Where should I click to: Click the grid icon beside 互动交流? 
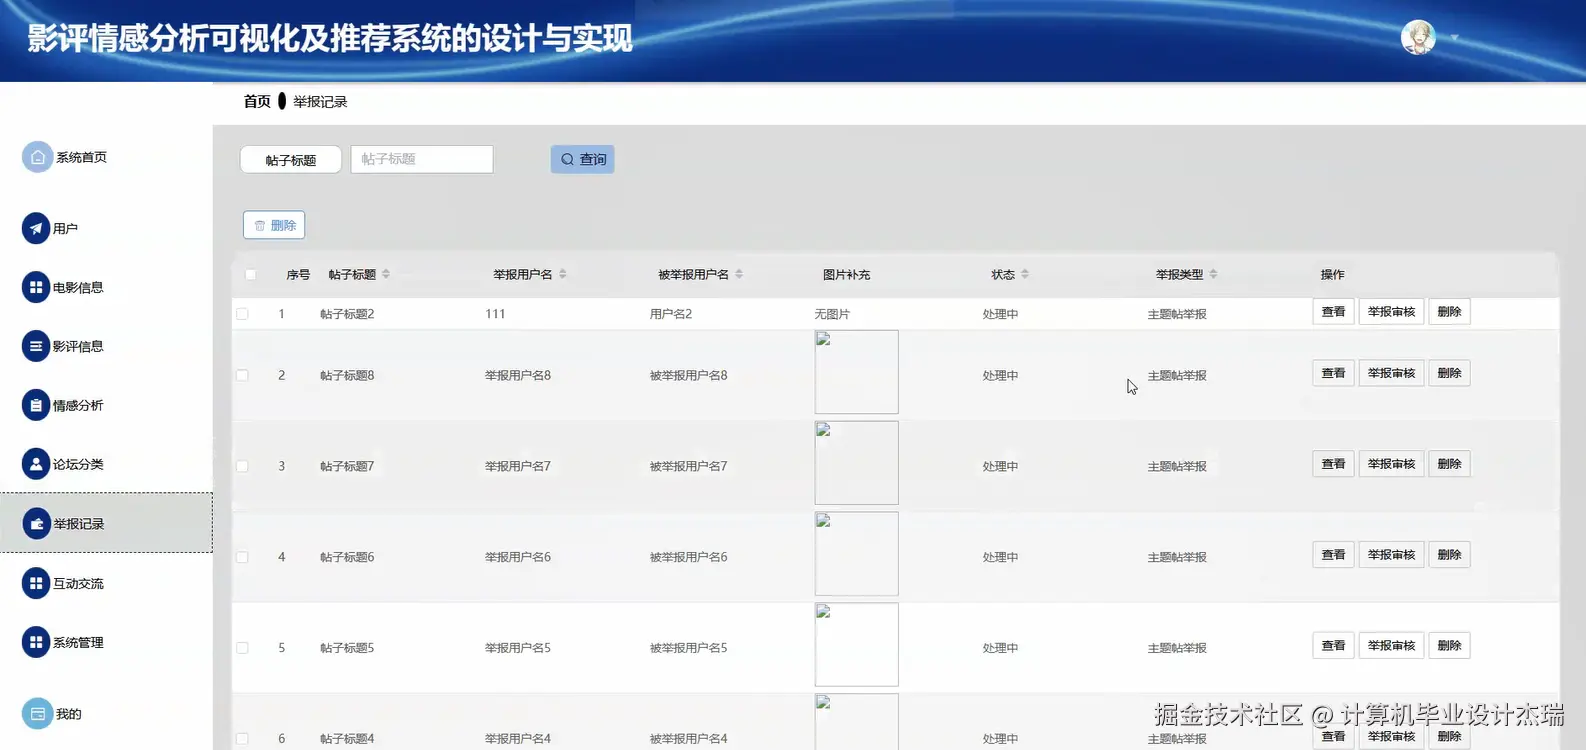[x=36, y=583]
